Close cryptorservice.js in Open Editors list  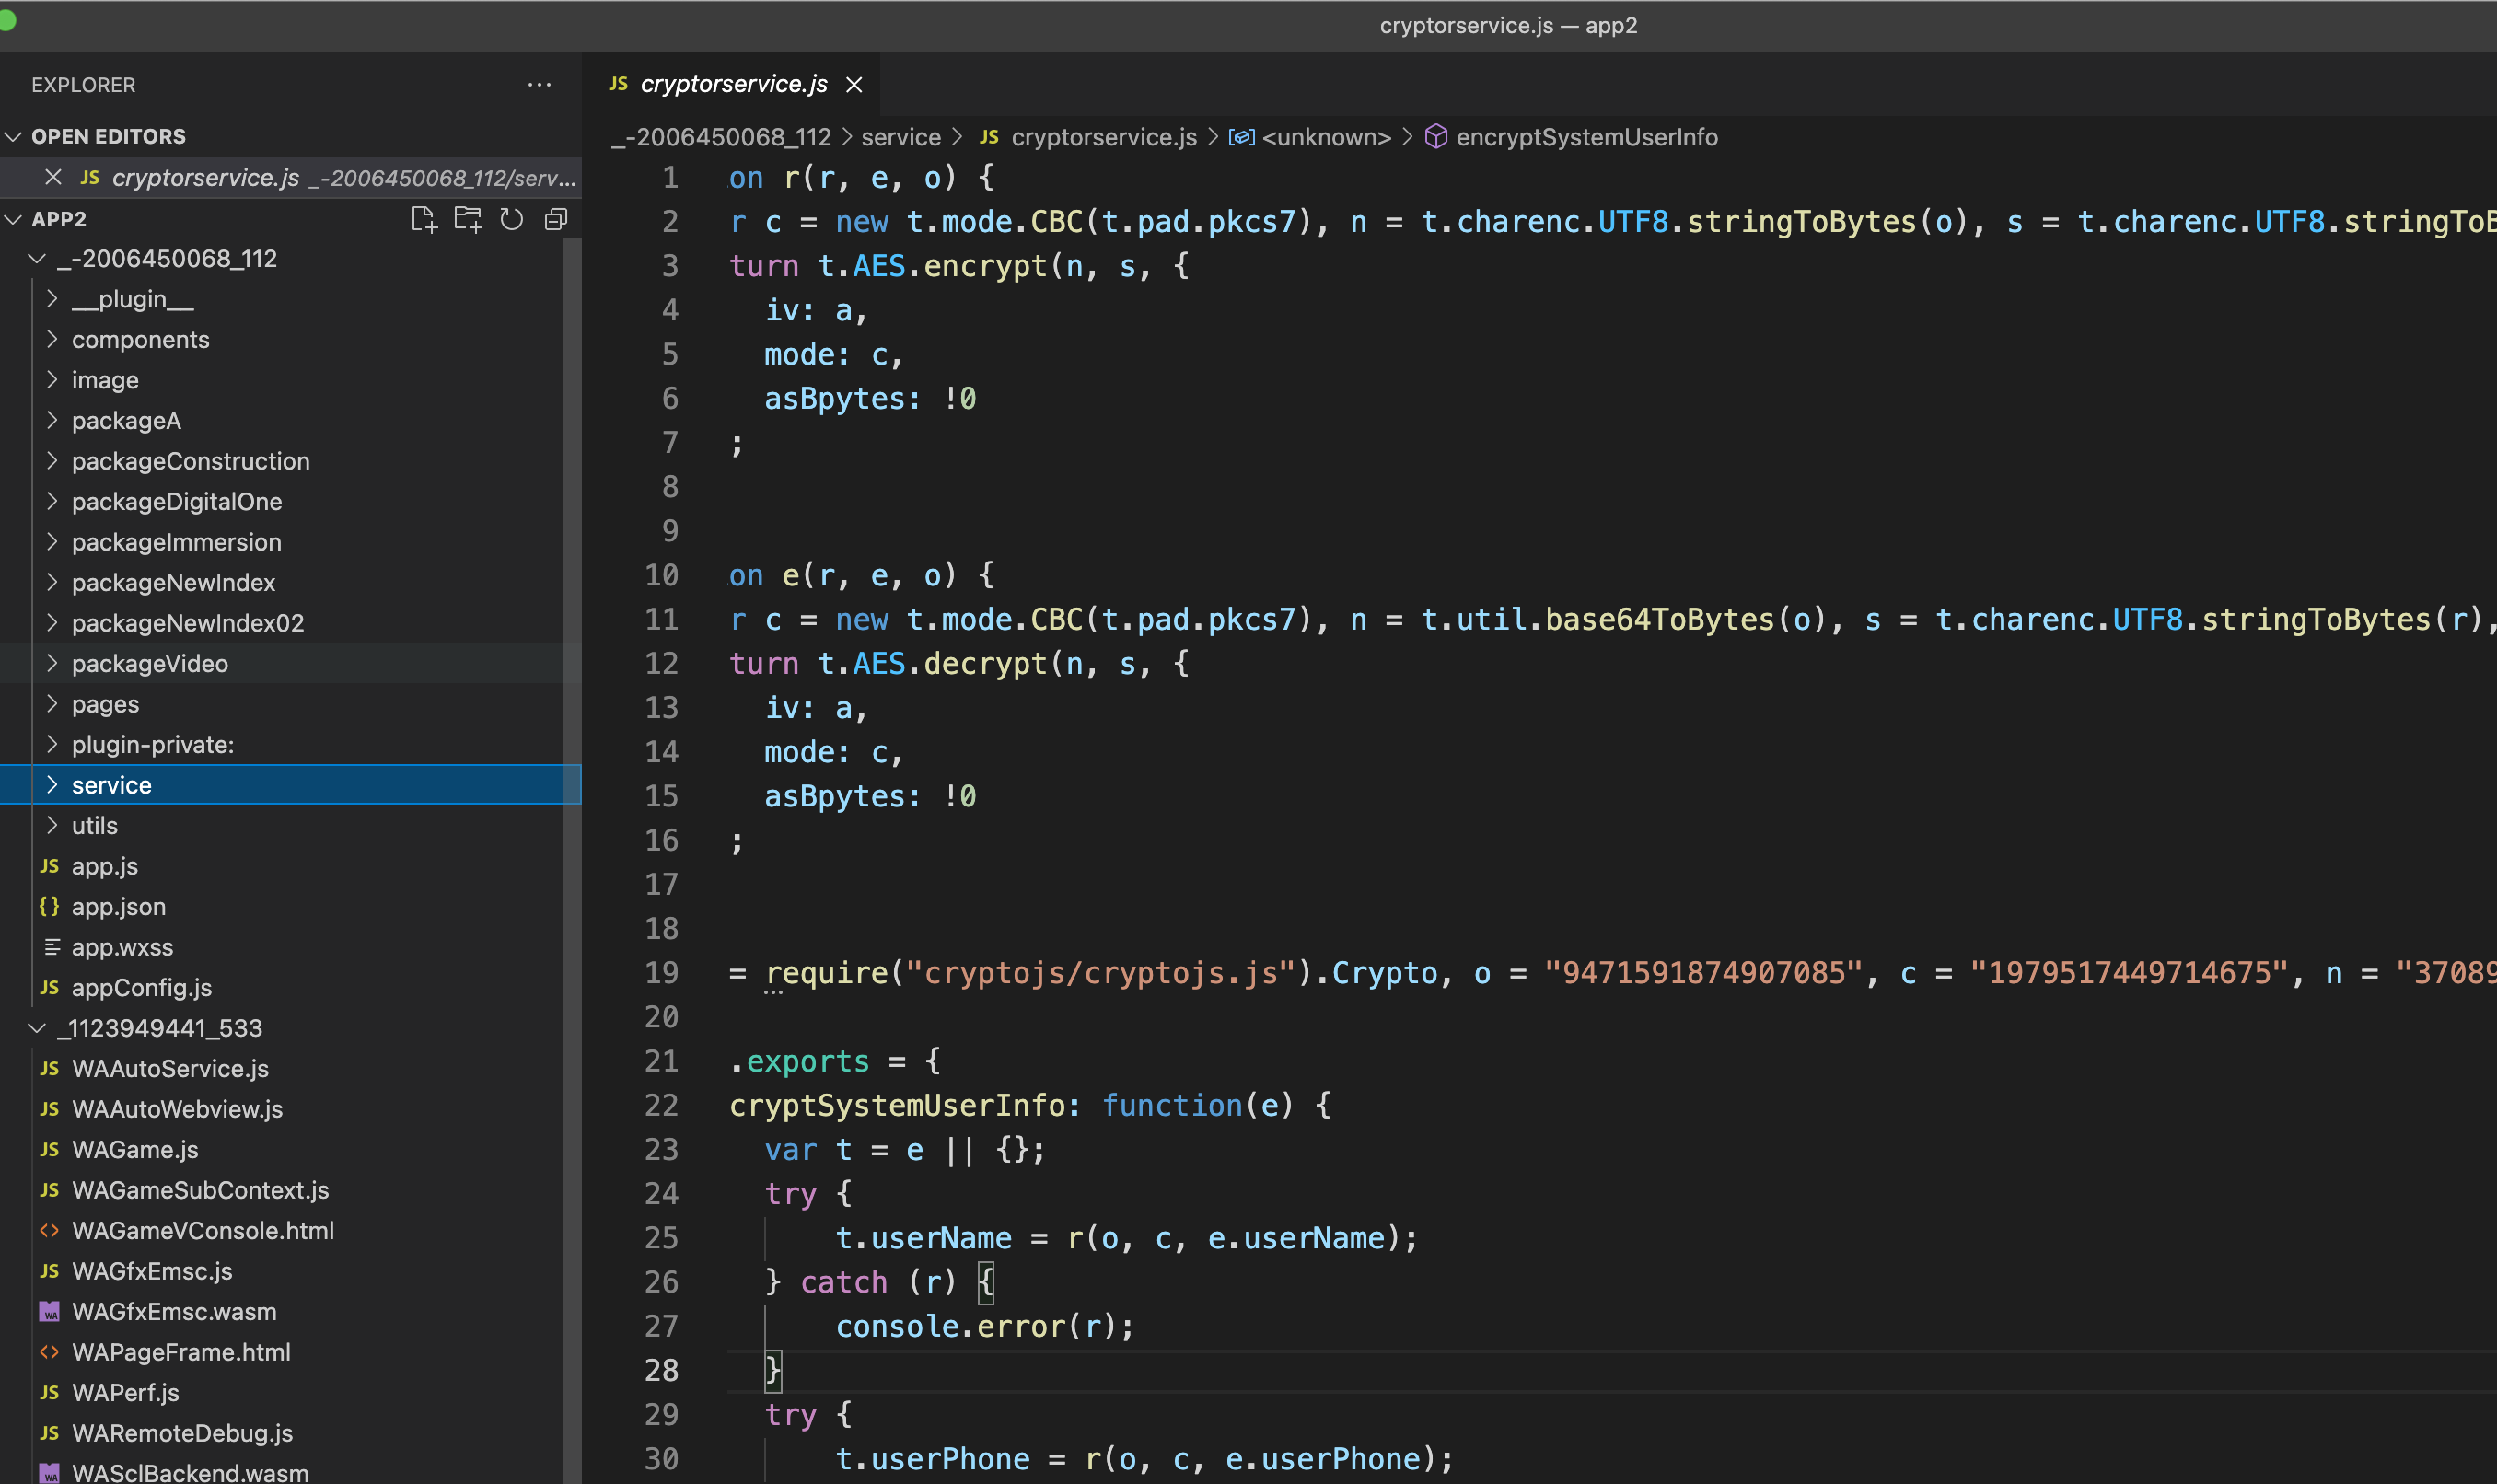54,177
